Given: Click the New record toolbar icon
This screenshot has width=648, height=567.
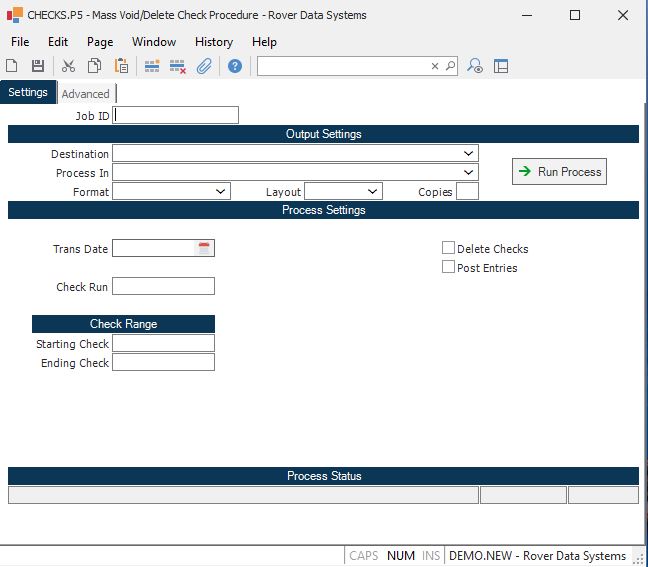Looking at the screenshot, I should point(12,66).
